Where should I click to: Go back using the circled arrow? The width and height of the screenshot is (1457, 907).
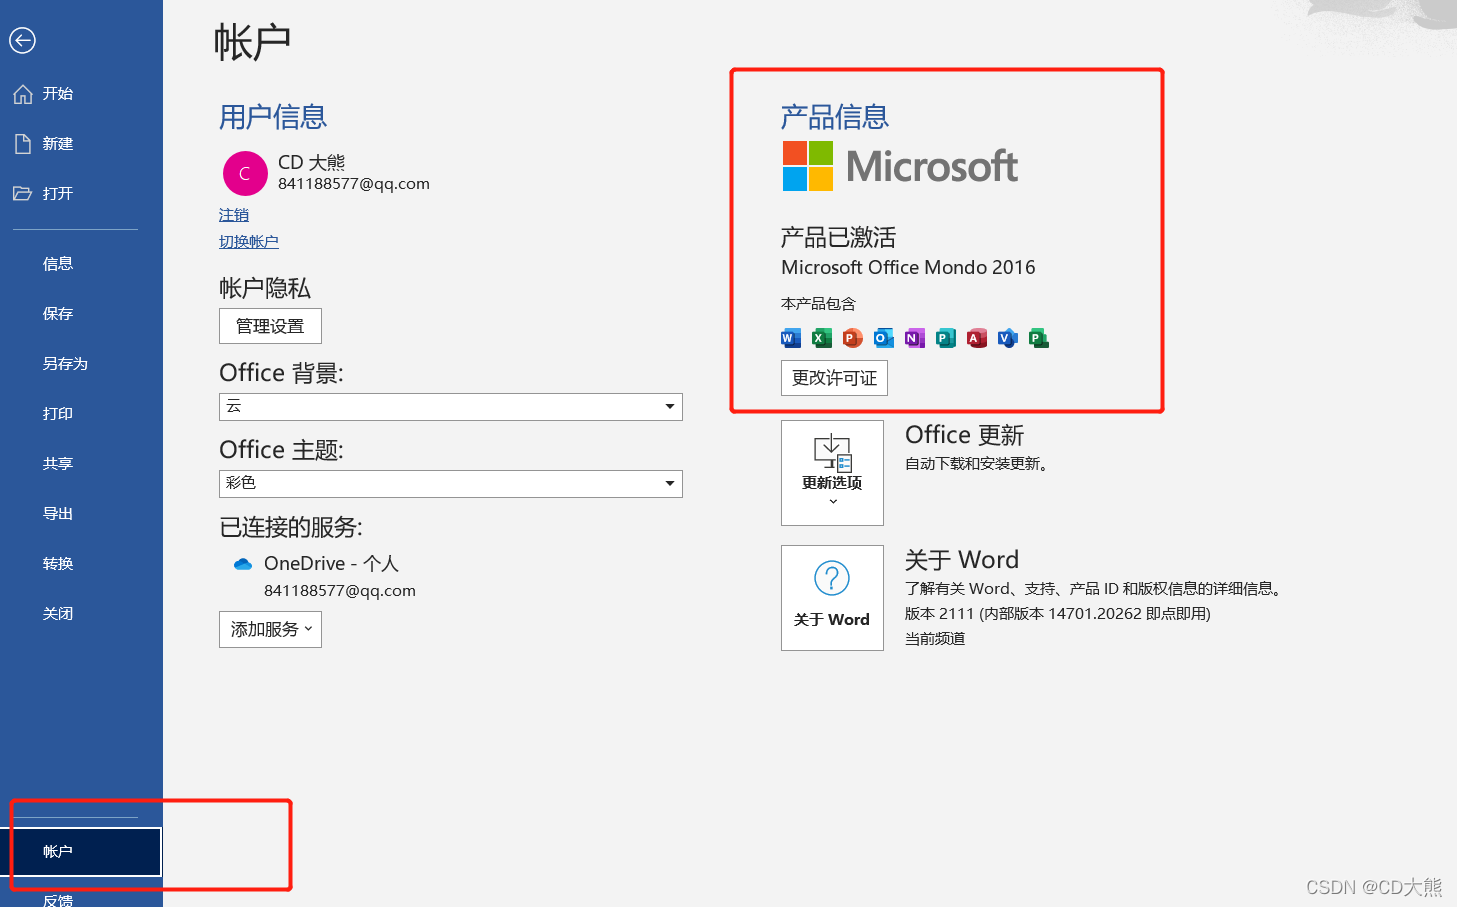tap(22, 40)
